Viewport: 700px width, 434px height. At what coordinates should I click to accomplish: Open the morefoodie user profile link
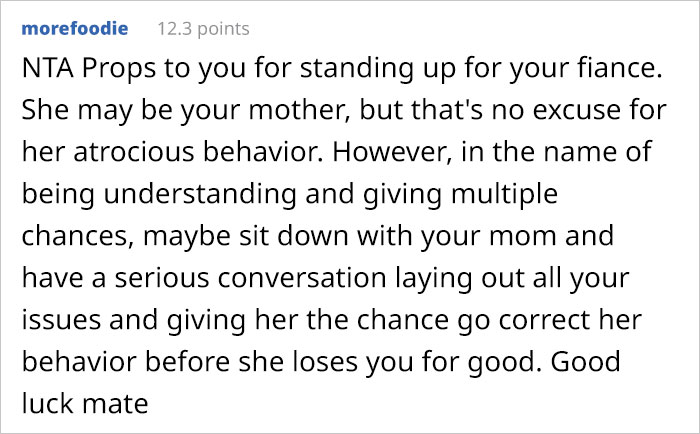pyautogui.click(x=75, y=29)
